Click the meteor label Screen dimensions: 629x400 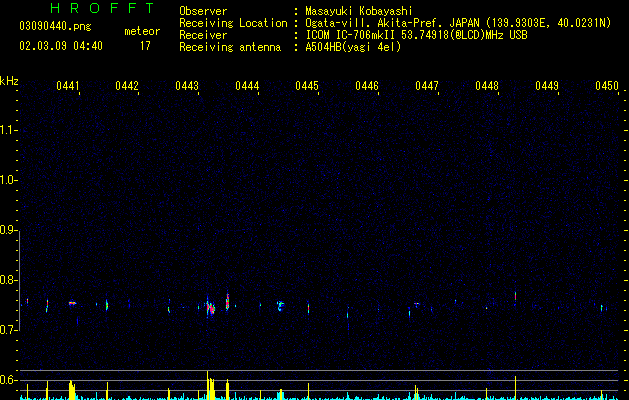142,31
